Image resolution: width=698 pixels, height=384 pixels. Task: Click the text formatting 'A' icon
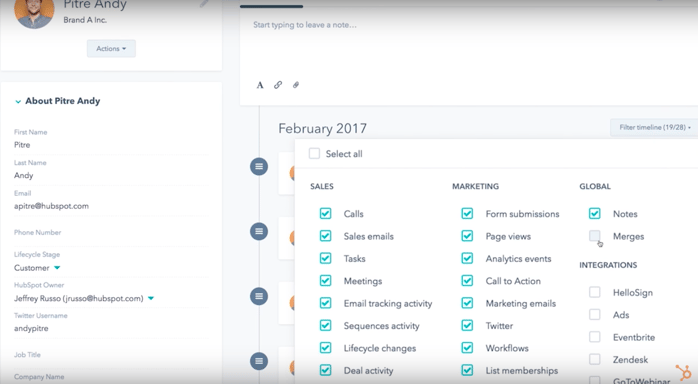point(260,85)
